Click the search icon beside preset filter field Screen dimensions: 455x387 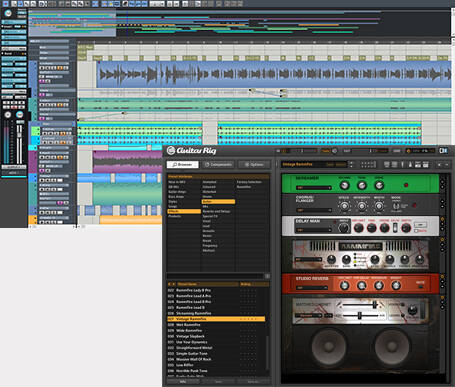(x=267, y=276)
